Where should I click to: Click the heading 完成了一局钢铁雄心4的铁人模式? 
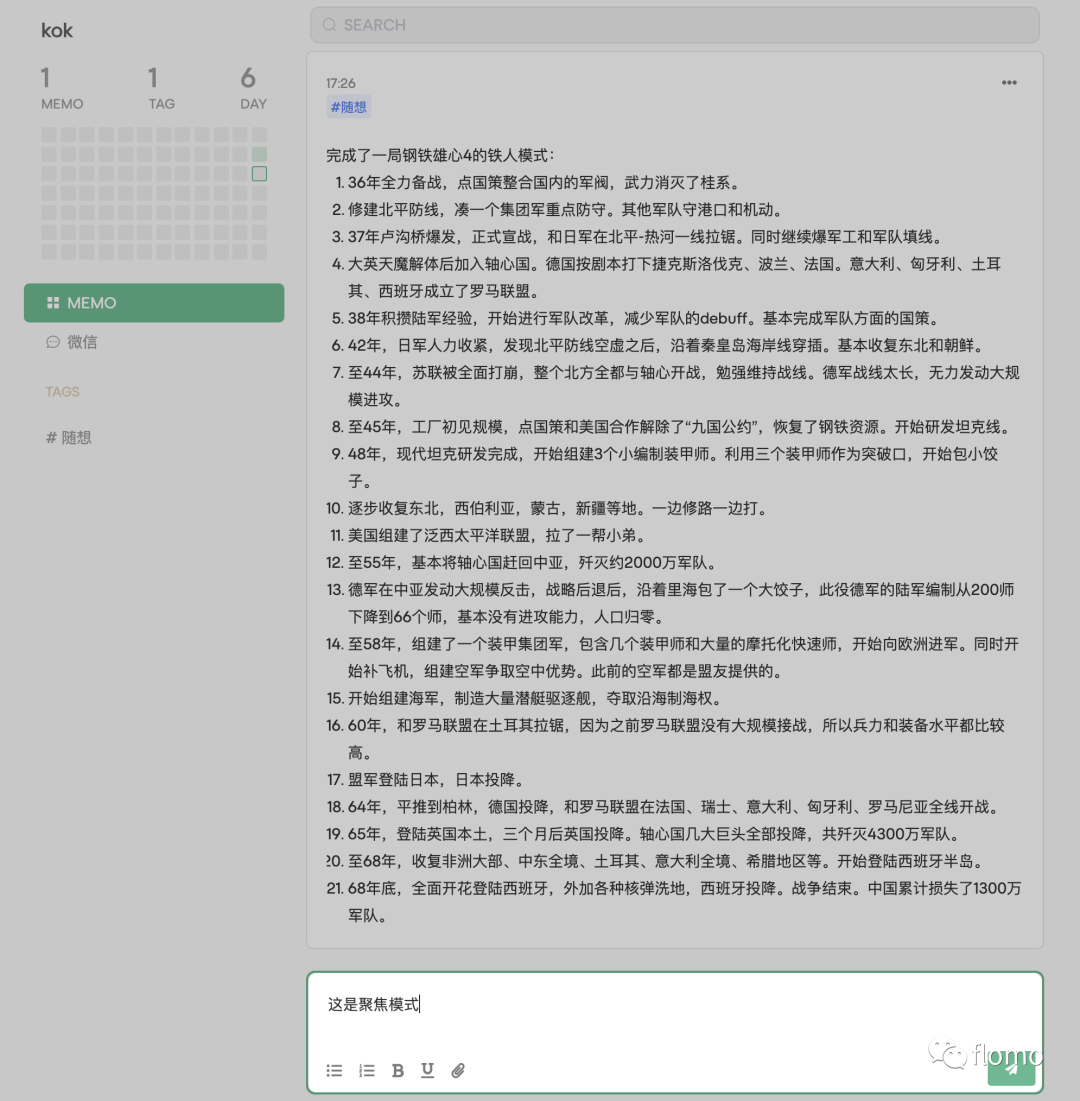(x=441, y=155)
